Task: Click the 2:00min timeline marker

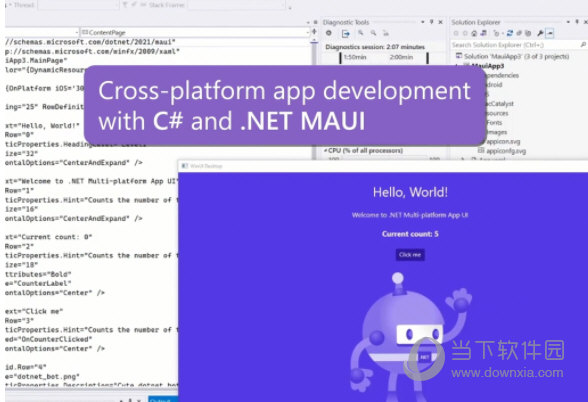Action: coord(401,57)
